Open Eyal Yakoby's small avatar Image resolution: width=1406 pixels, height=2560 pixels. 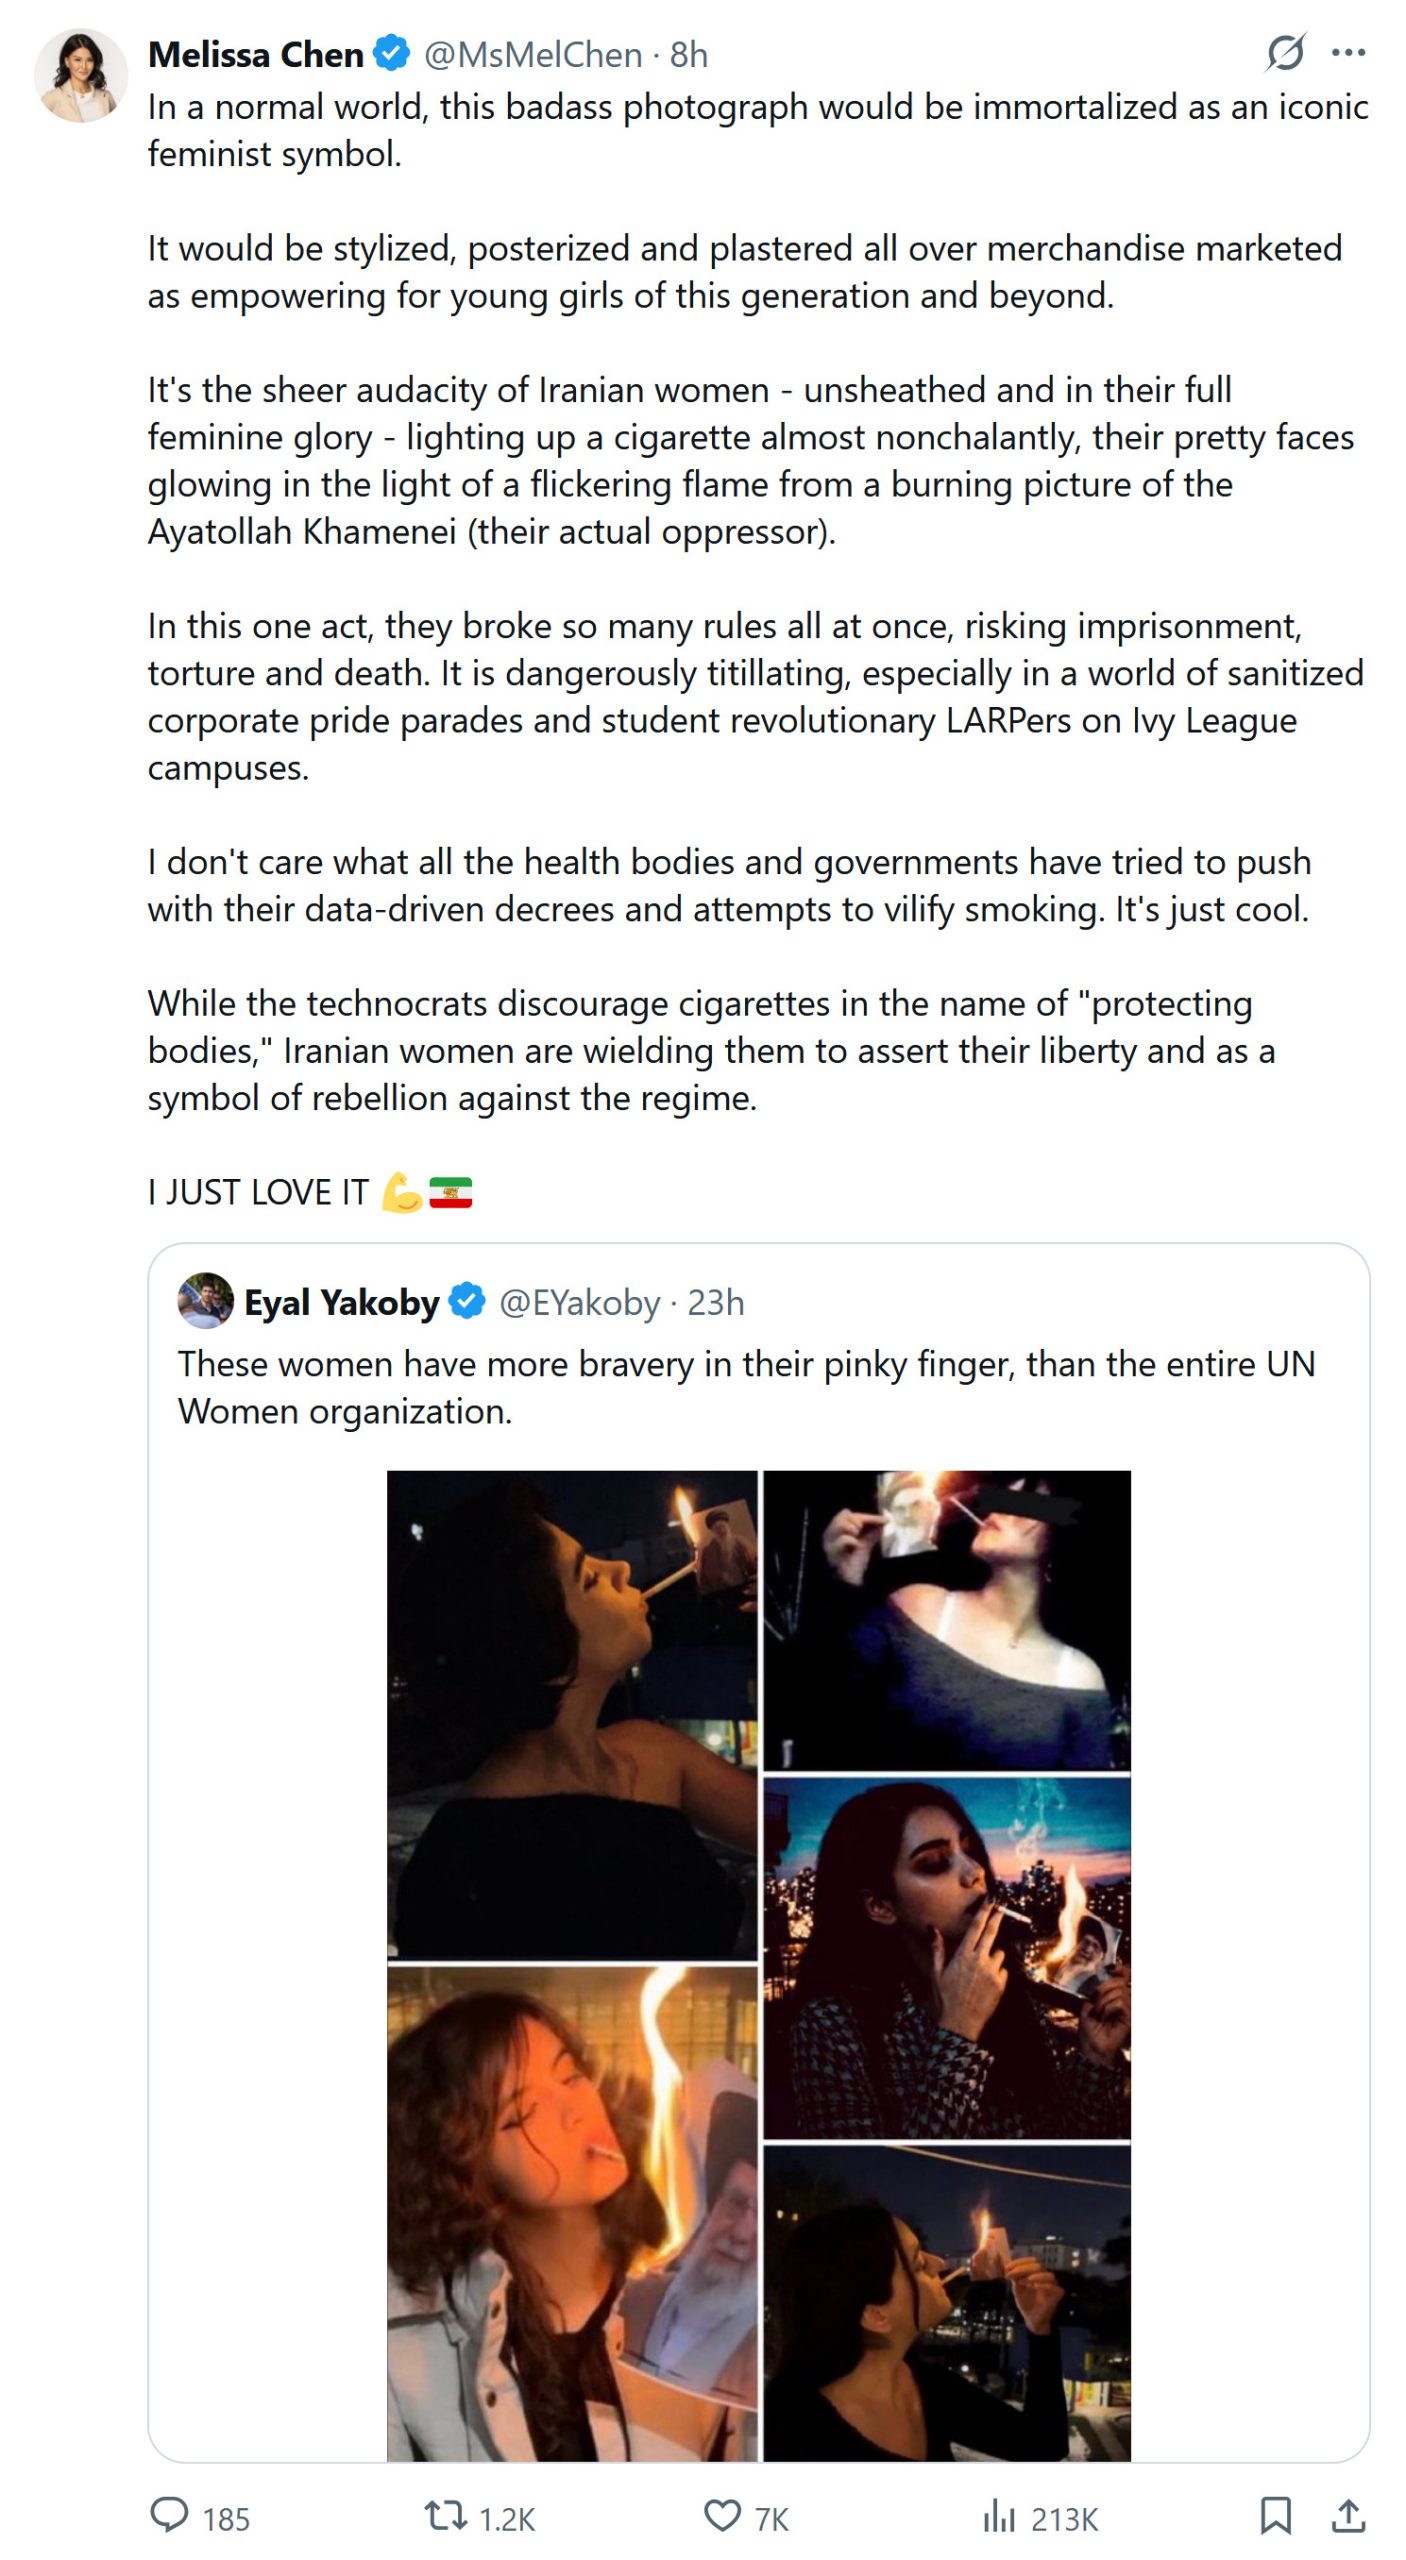[x=206, y=1300]
